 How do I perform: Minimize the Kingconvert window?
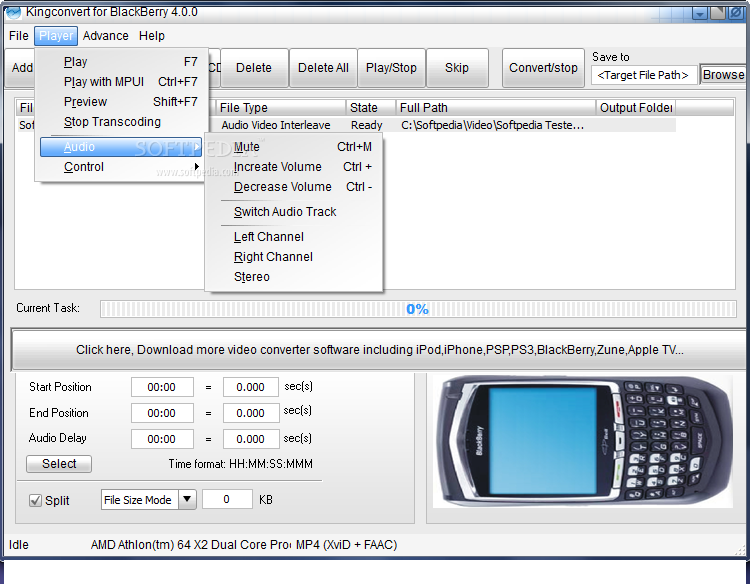coord(700,13)
